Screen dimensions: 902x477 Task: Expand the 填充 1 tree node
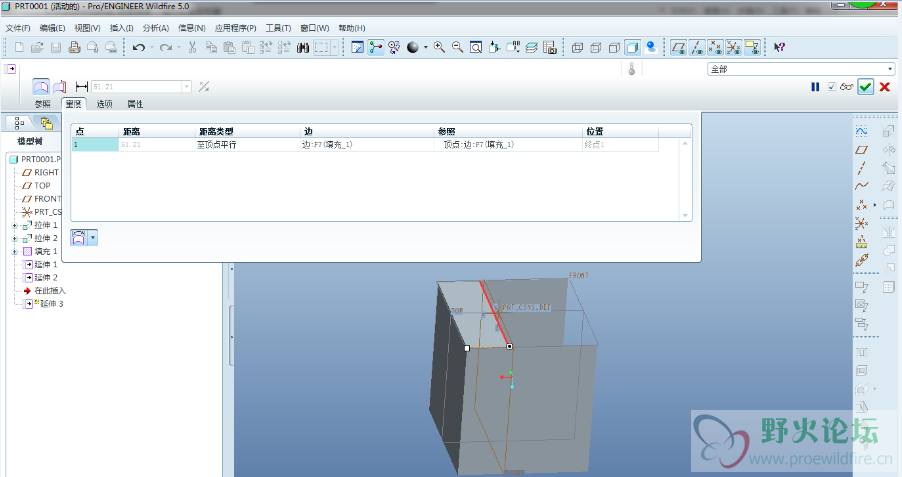(14, 251)
